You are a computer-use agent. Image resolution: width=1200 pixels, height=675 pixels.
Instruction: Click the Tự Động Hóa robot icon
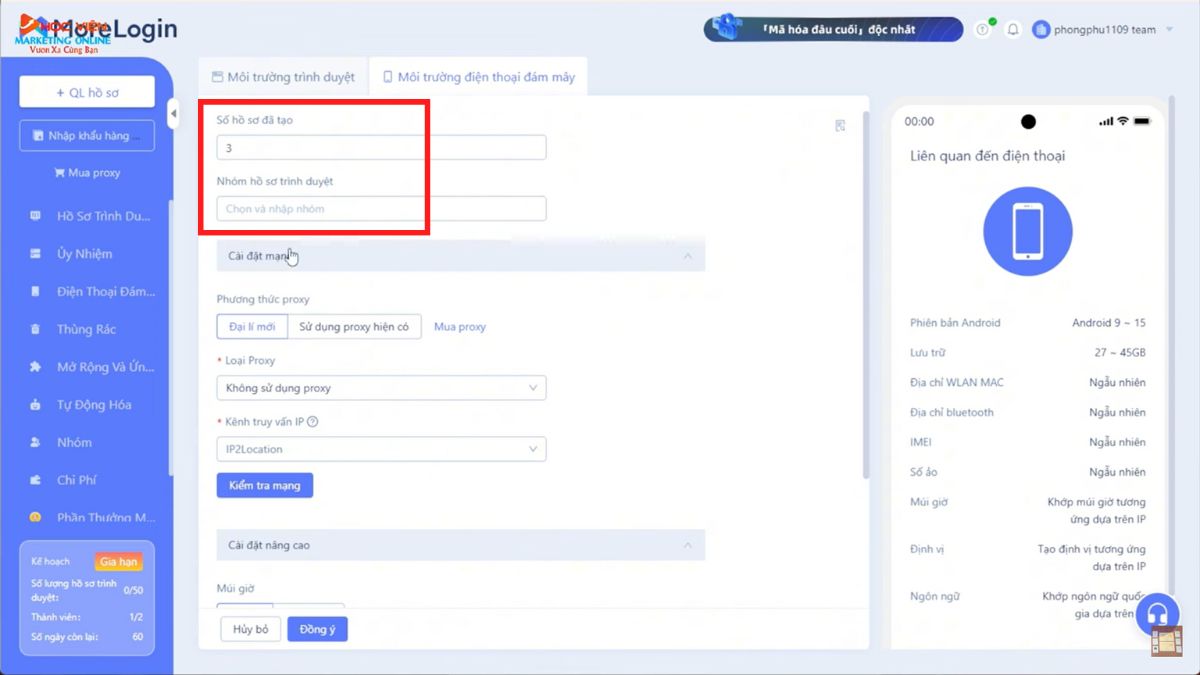[36, 405]
